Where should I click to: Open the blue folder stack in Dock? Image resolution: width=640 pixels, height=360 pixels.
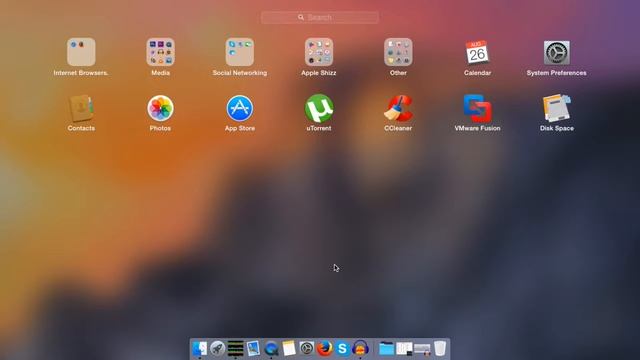click(x=386, y=349)
